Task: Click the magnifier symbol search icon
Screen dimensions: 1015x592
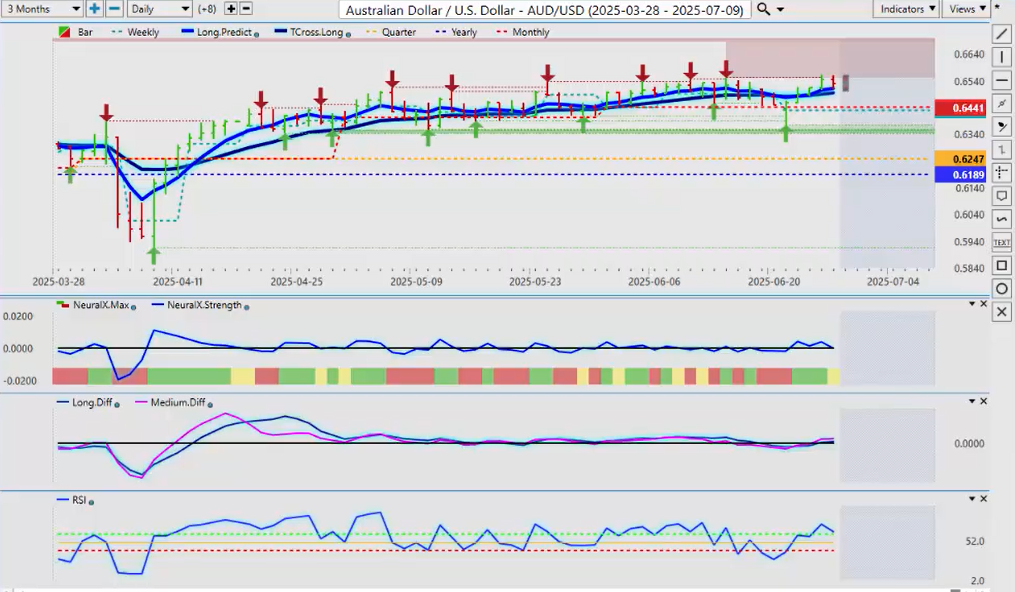Action: (764, 9)
